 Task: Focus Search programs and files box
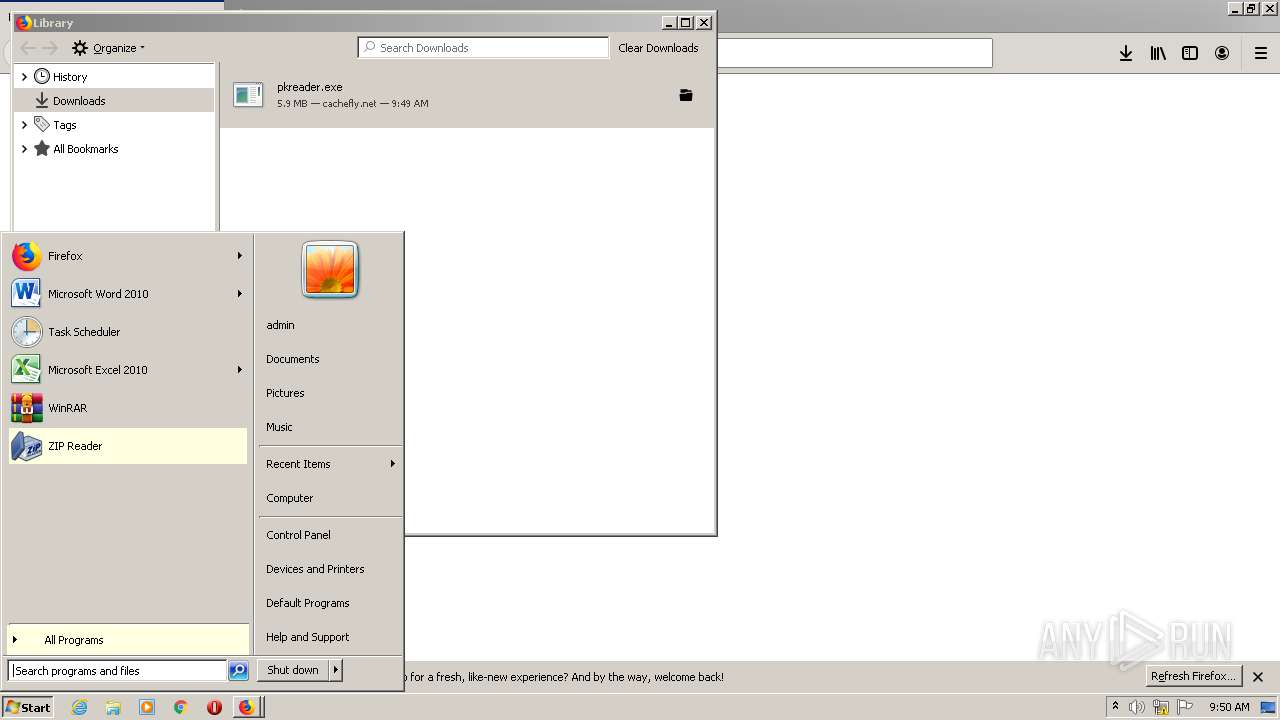click(117, 671)
